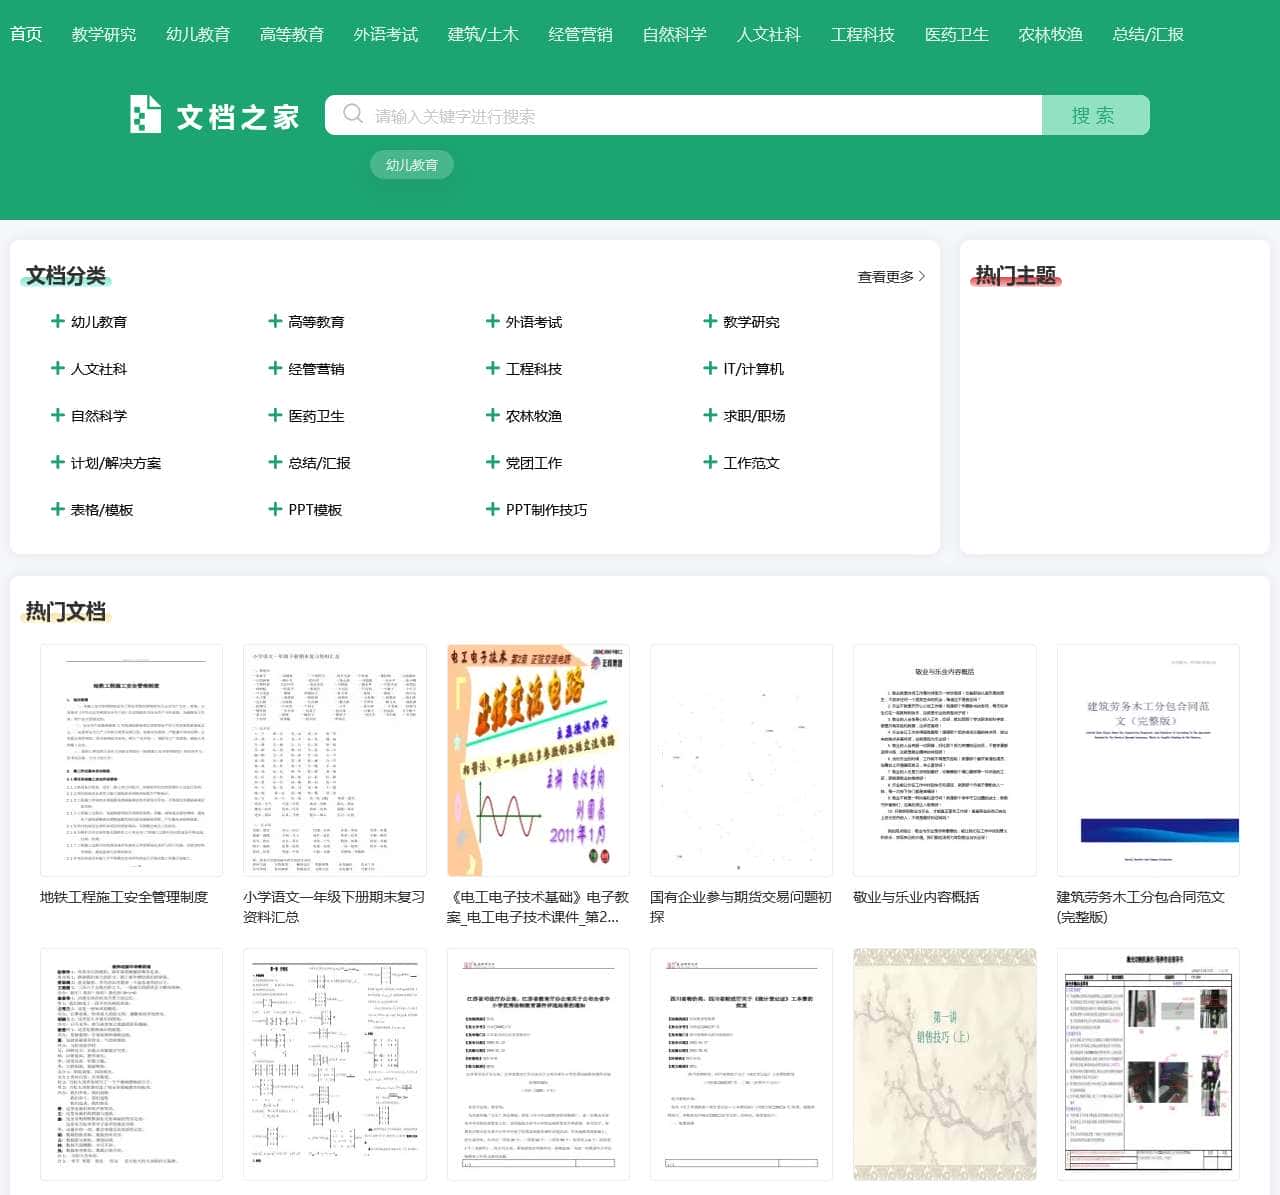This screenshot has width=1280, height=1195.
Task: Click the 幼儿教育 tag under search
Action: pyautogui.click(x=412, y=165)
